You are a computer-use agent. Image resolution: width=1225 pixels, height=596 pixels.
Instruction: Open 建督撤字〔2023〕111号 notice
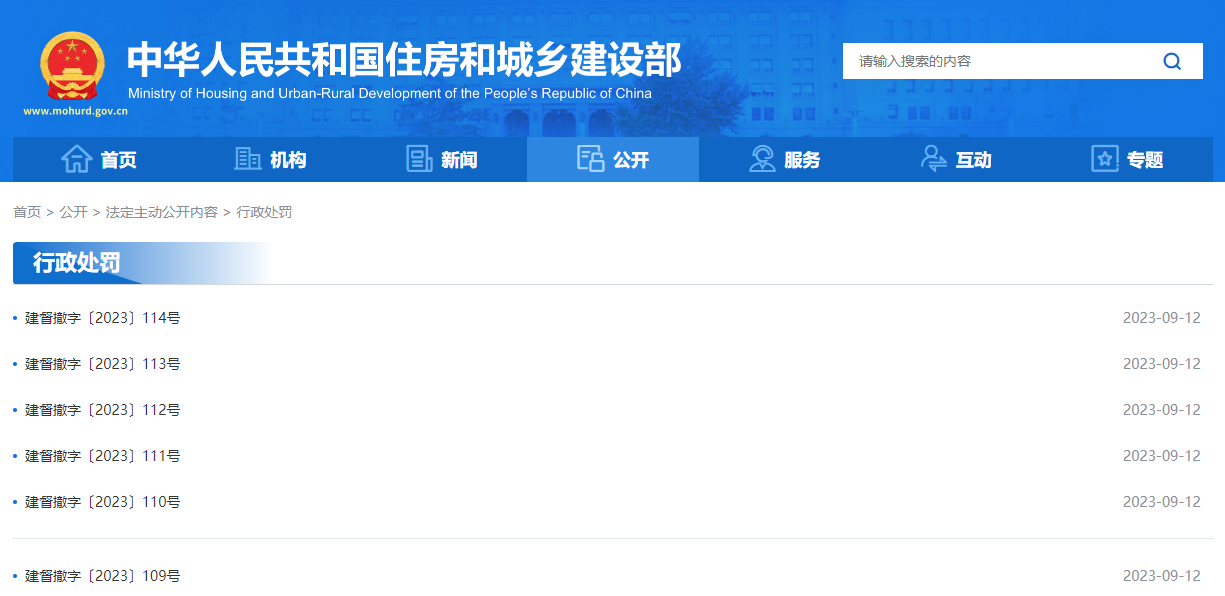(103, 456)
